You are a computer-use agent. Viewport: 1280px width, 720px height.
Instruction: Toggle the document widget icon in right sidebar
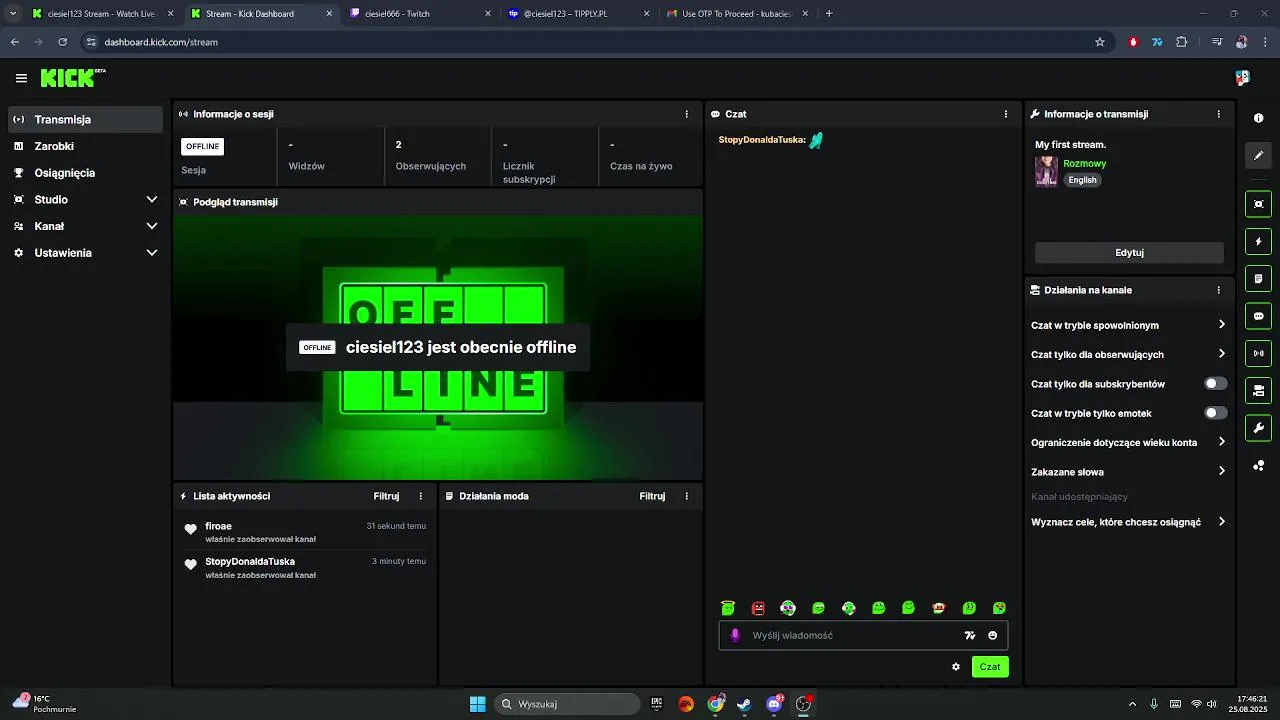(1258, 278)
